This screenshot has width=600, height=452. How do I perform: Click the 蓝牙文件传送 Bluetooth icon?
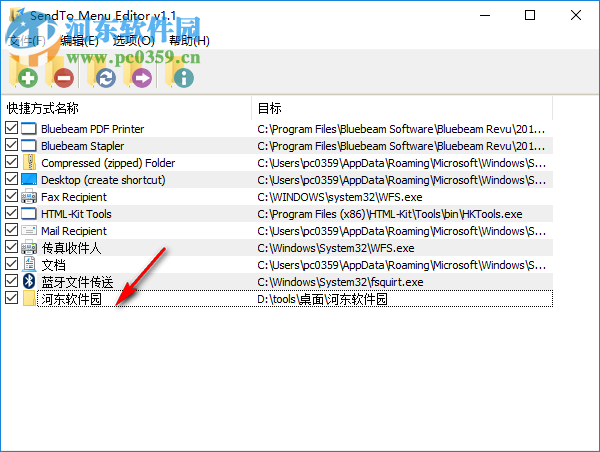29,281
